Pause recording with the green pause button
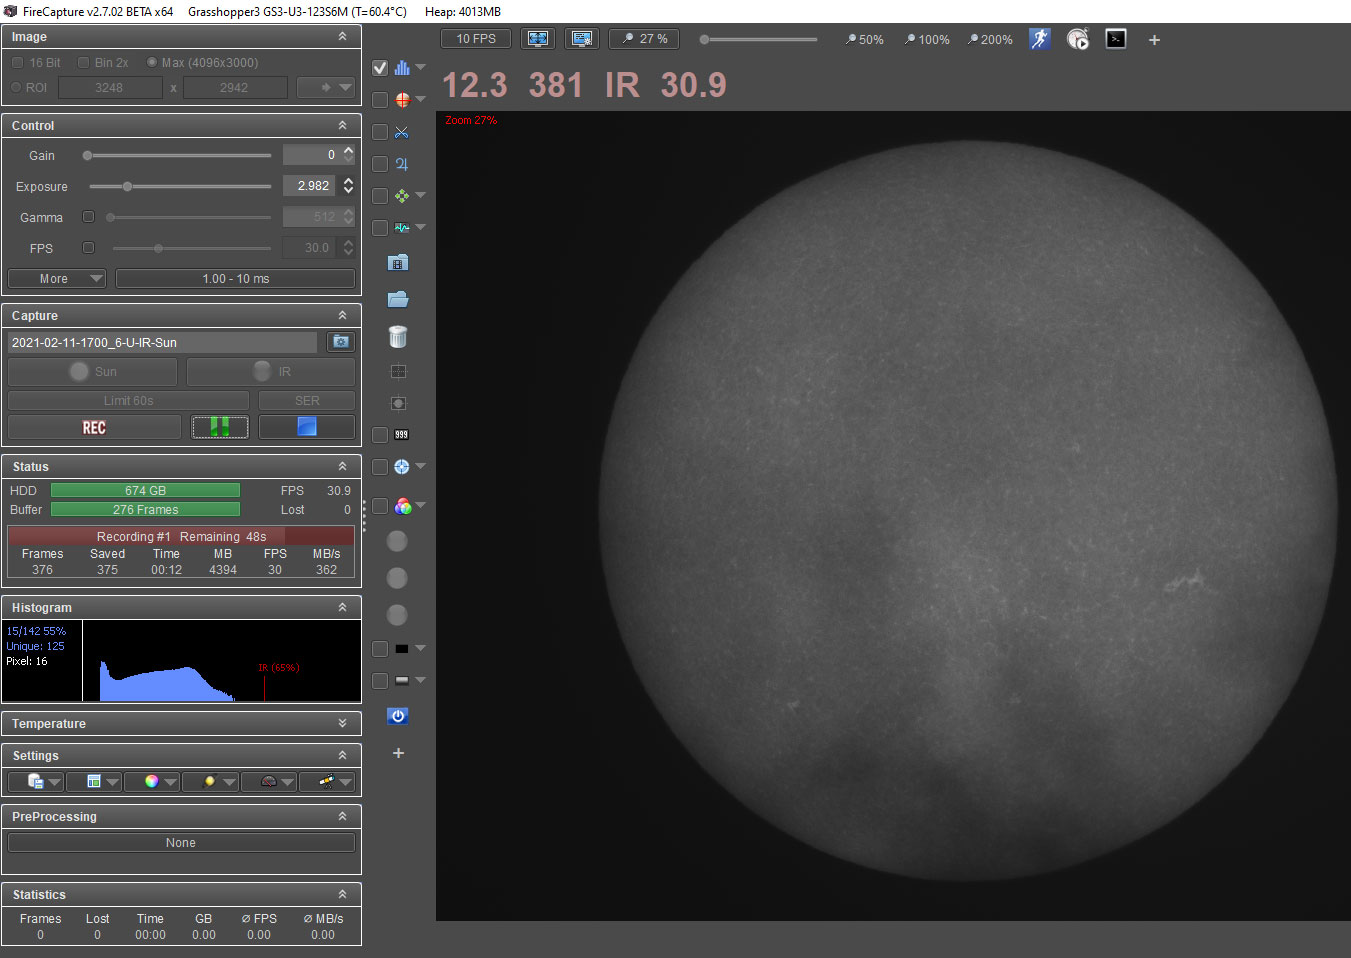The image size is (1351, 958). point(220,428)
